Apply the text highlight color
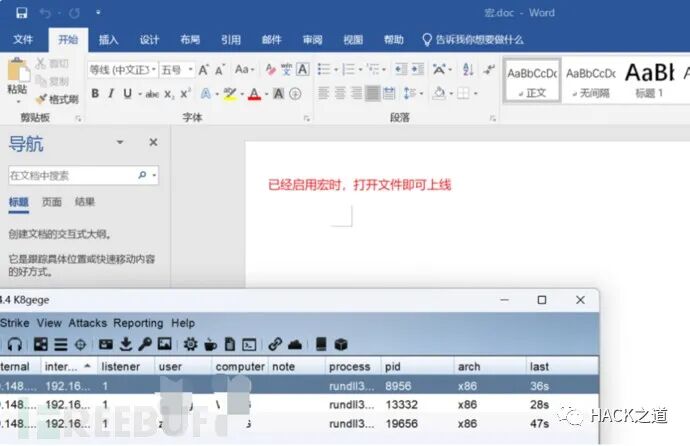Screen dimensions: 690x446 click(x=230, y=93)
